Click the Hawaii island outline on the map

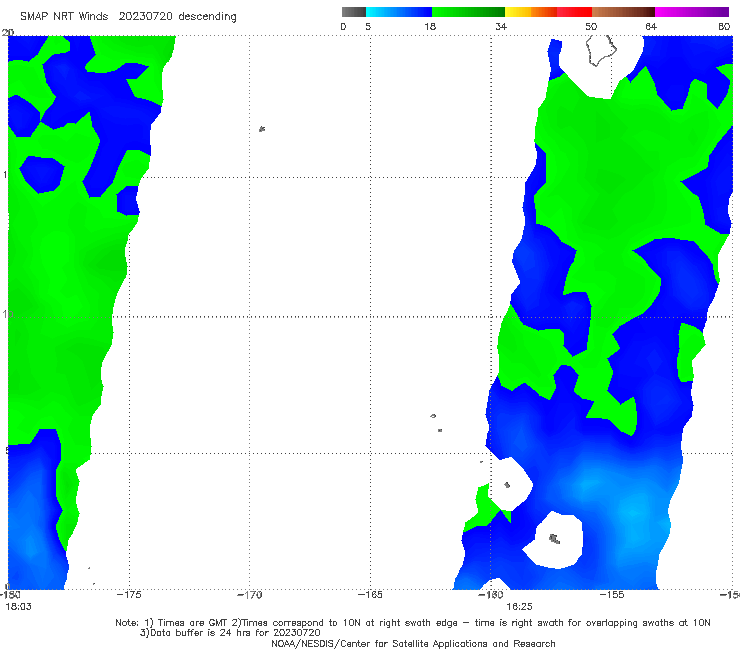(x=601, y=51)
